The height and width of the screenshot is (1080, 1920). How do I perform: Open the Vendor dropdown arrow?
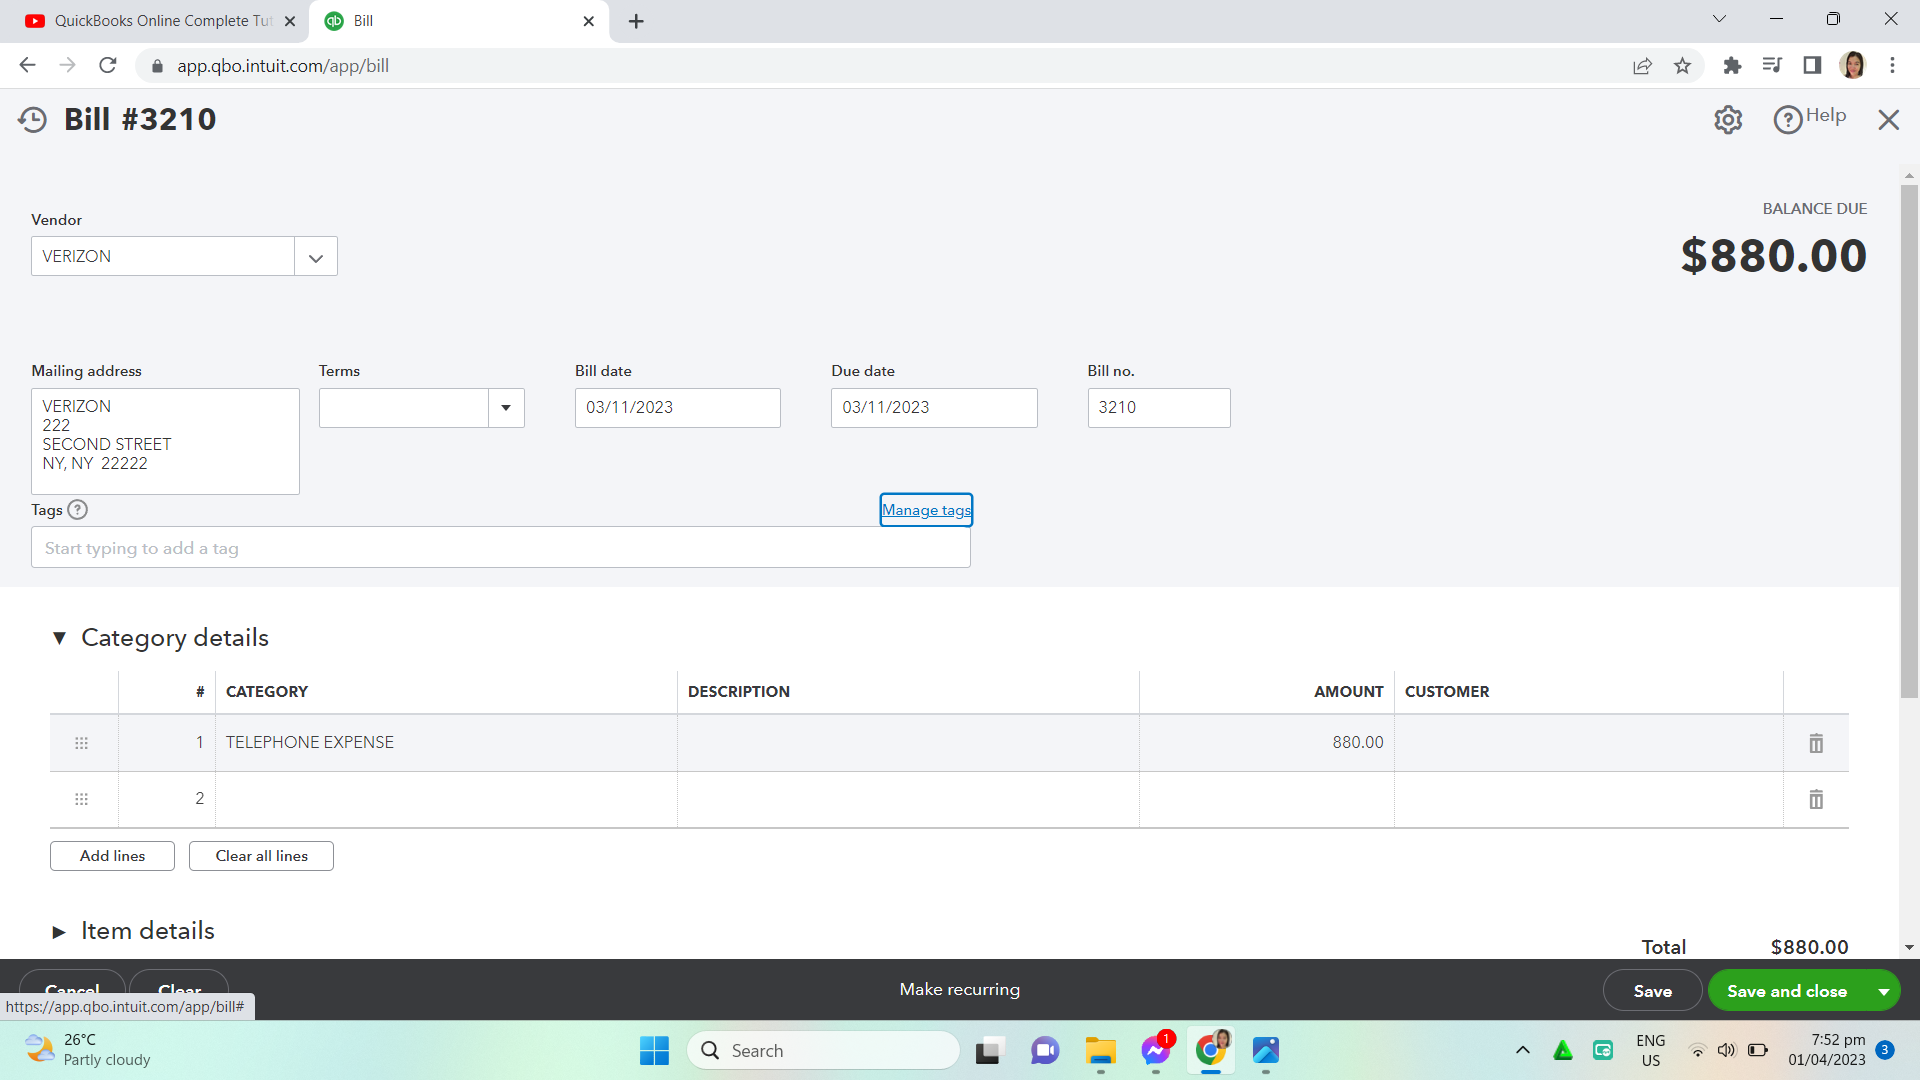316,257
